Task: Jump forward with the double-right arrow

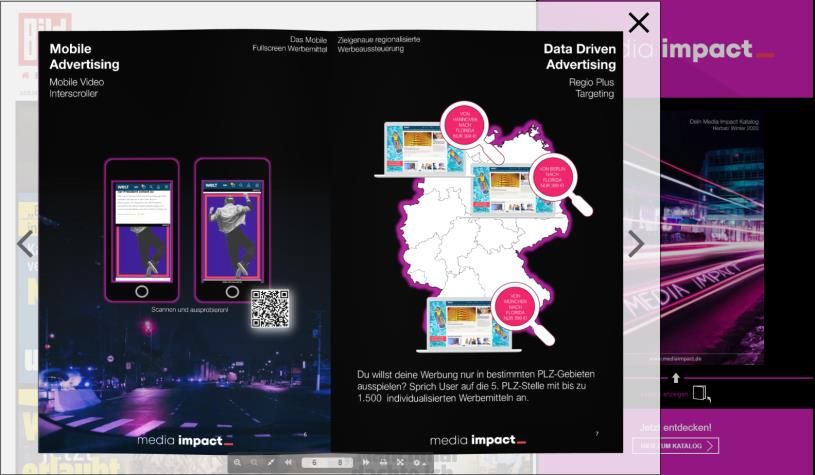Action: (366, 462)
